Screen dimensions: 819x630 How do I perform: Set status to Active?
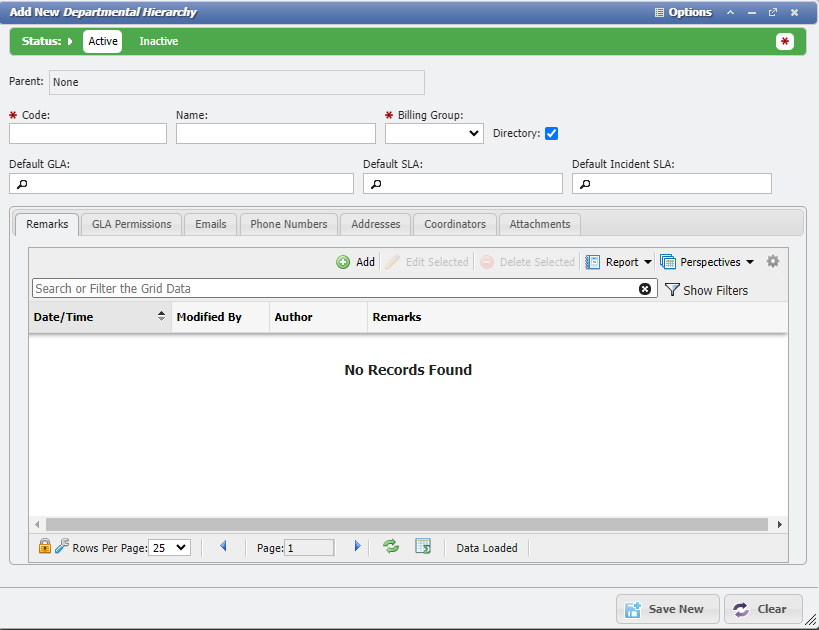point(102,41)
